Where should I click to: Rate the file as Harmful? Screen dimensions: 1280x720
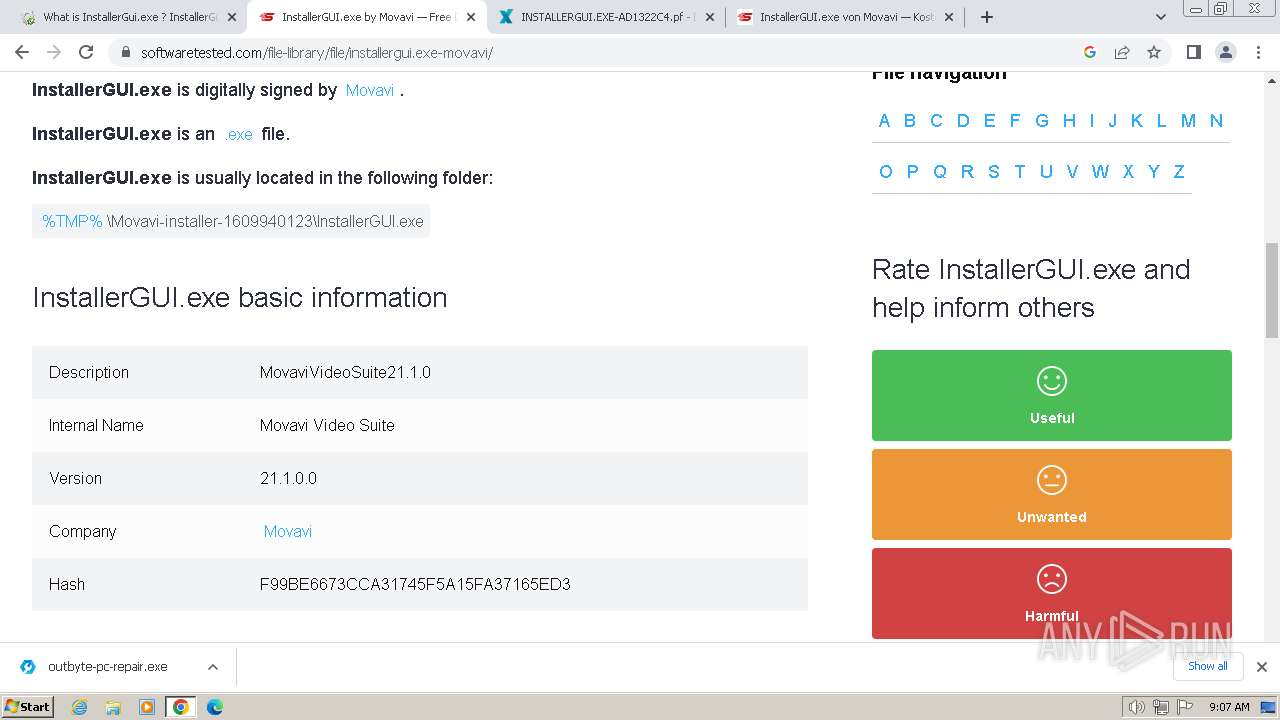(1052, 593)
